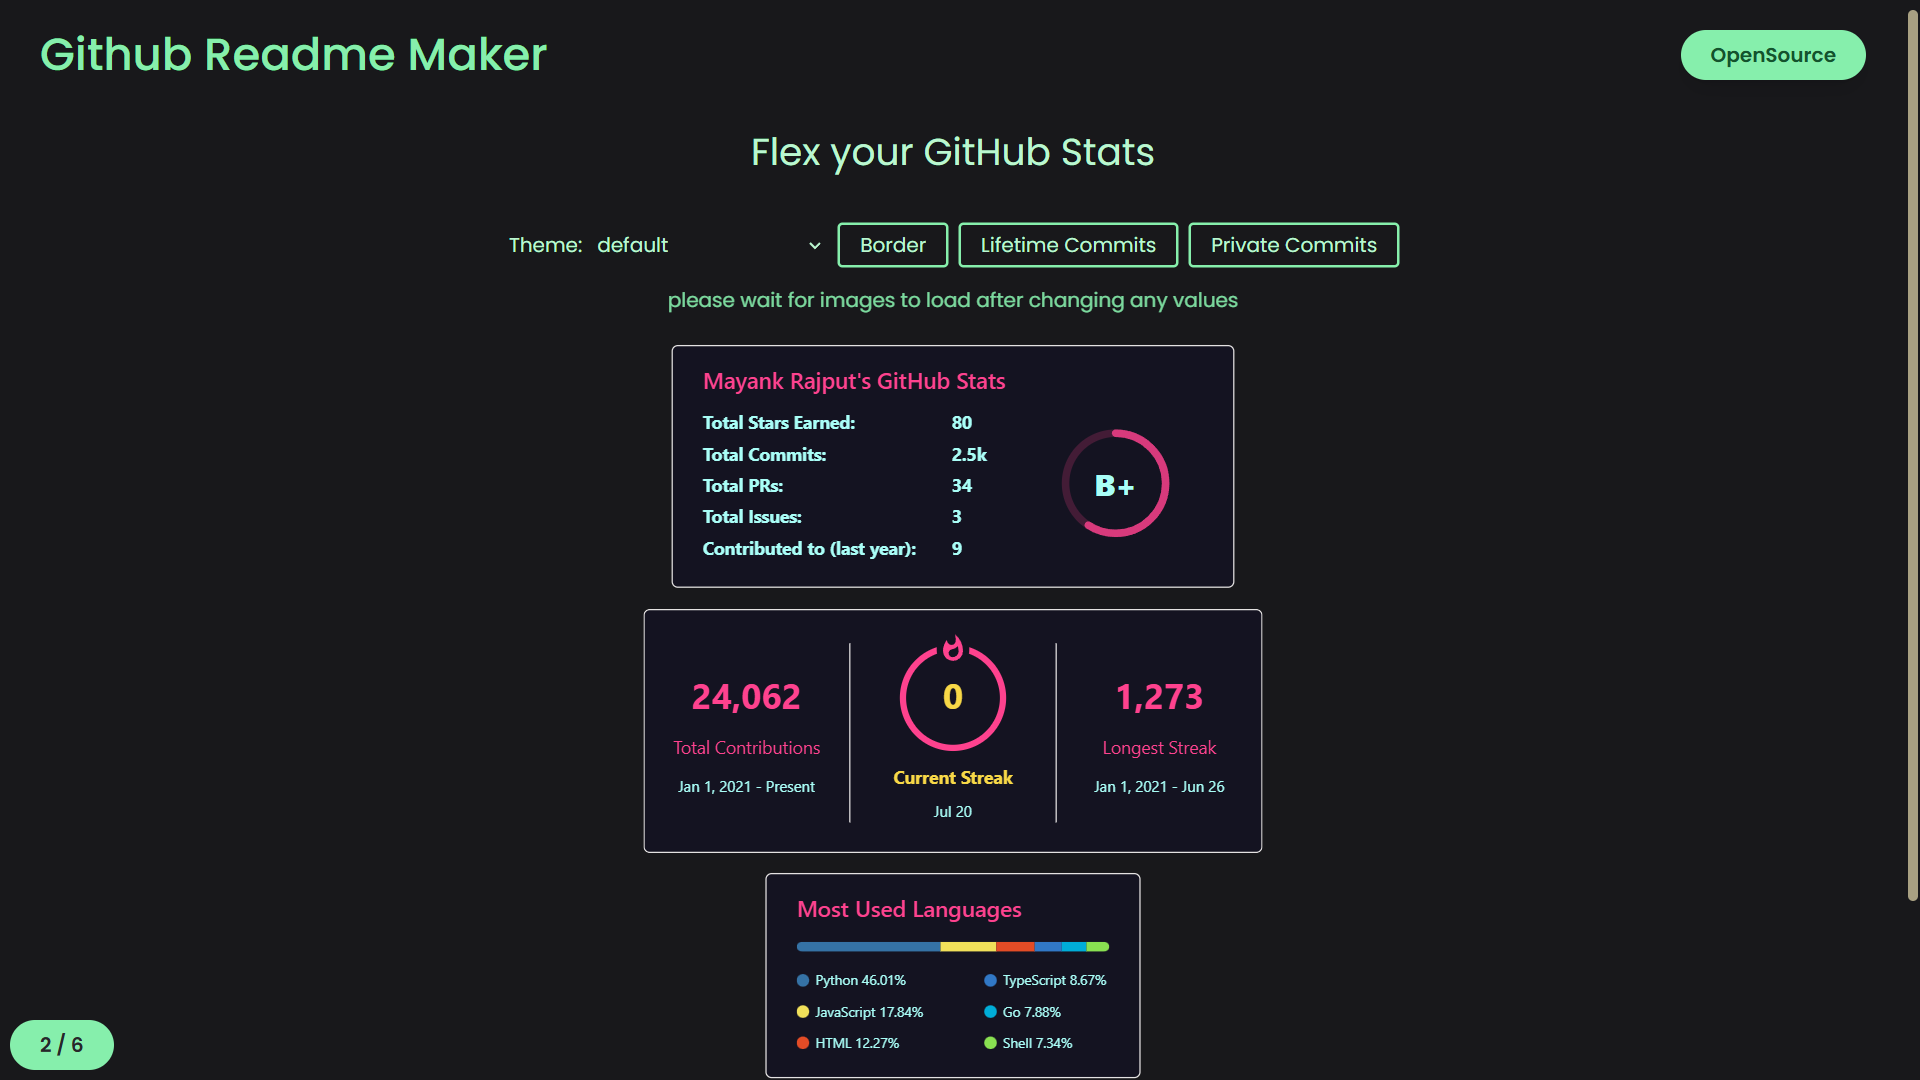Click the TypeScript 8.67% legend dot
The image size is (1920, 1080).
(x=990, y=980)
